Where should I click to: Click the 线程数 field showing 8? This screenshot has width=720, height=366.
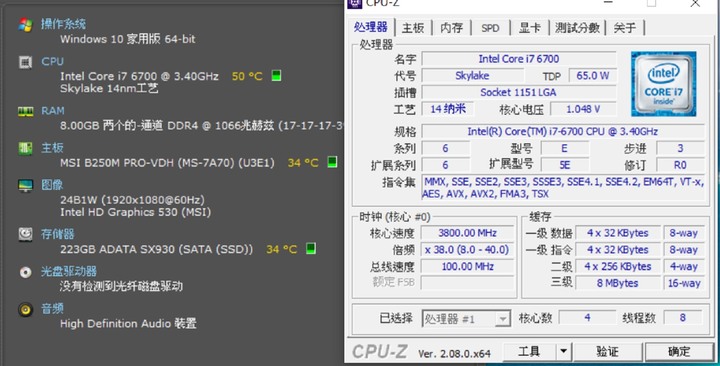pyautogui.click(x=683, y=318)
